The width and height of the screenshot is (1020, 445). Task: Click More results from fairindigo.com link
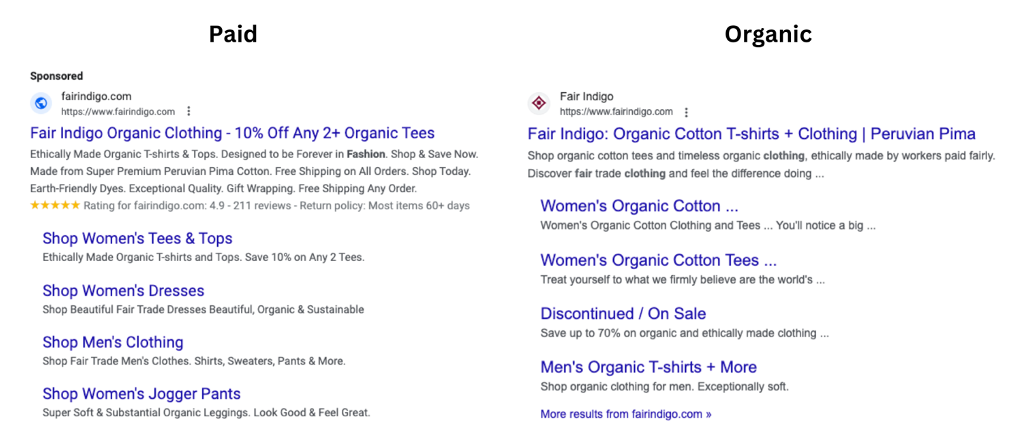pyautogui.click(x=626, y=414)
